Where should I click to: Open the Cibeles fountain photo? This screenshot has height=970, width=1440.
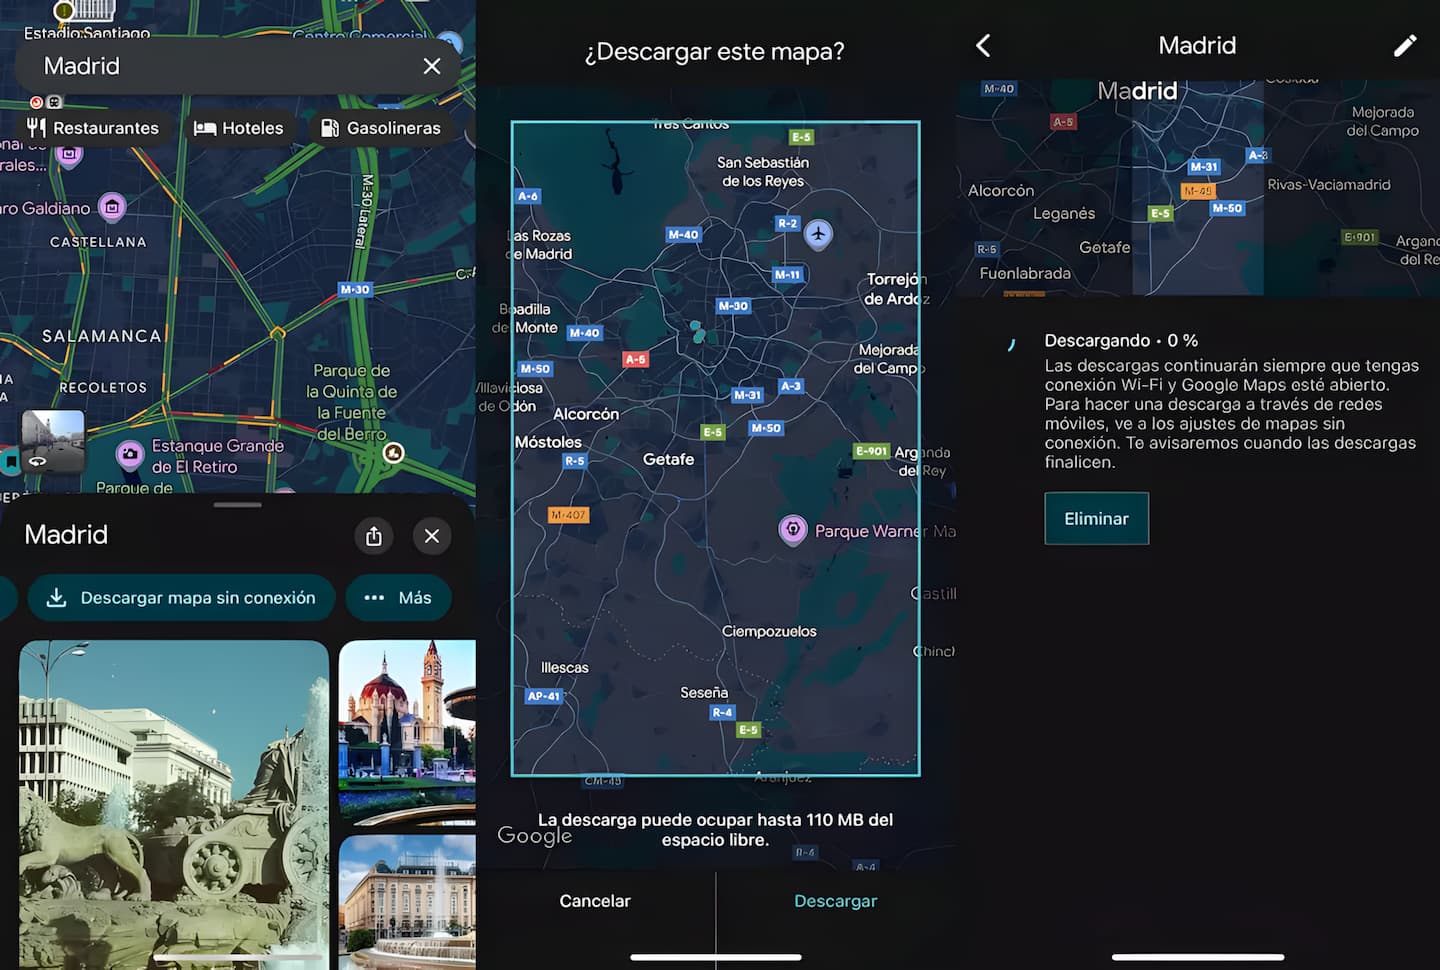pyautogui.click(x=174, y=800)
